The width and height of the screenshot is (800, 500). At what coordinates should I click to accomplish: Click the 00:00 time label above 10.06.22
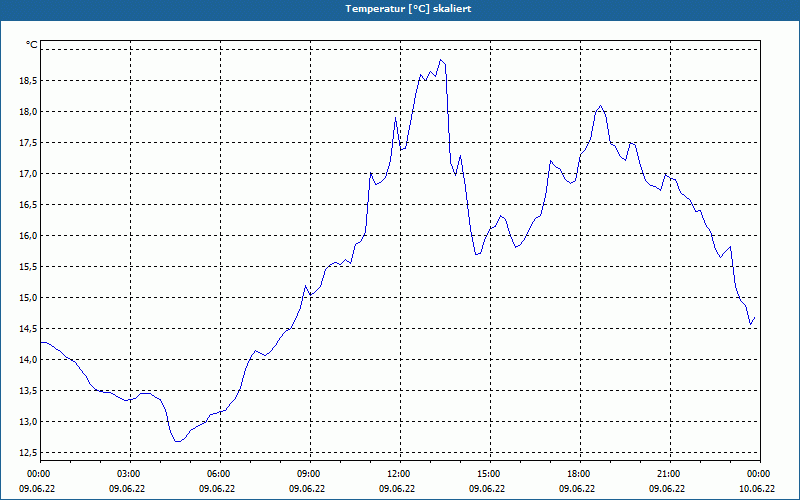coord(757,474)
